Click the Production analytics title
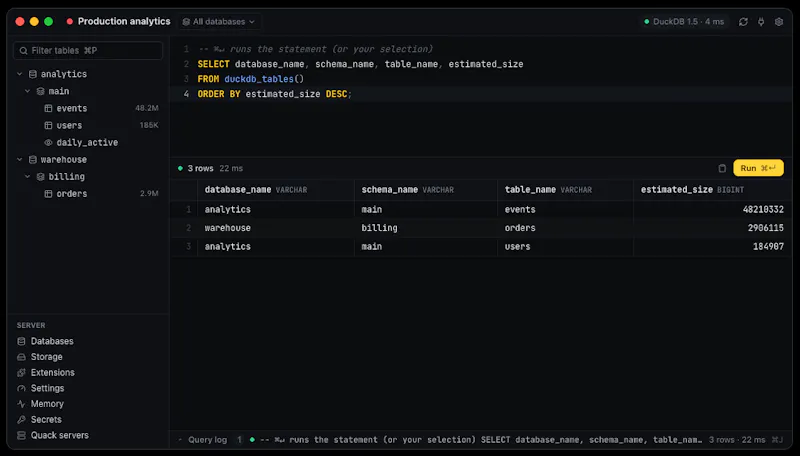800x456 pixels. tap(124, 21)
